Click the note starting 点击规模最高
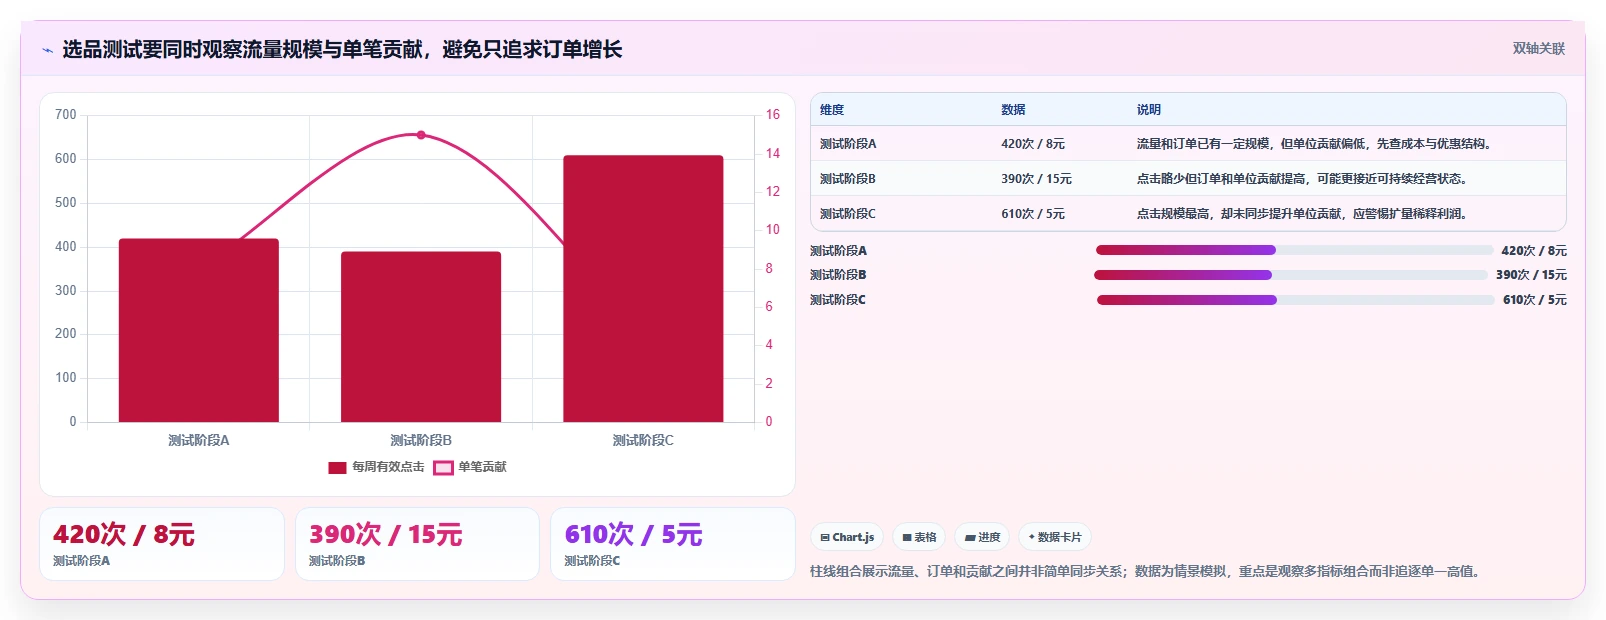The height and width of the screenshot is (620, 1606). coord(1304,214)
